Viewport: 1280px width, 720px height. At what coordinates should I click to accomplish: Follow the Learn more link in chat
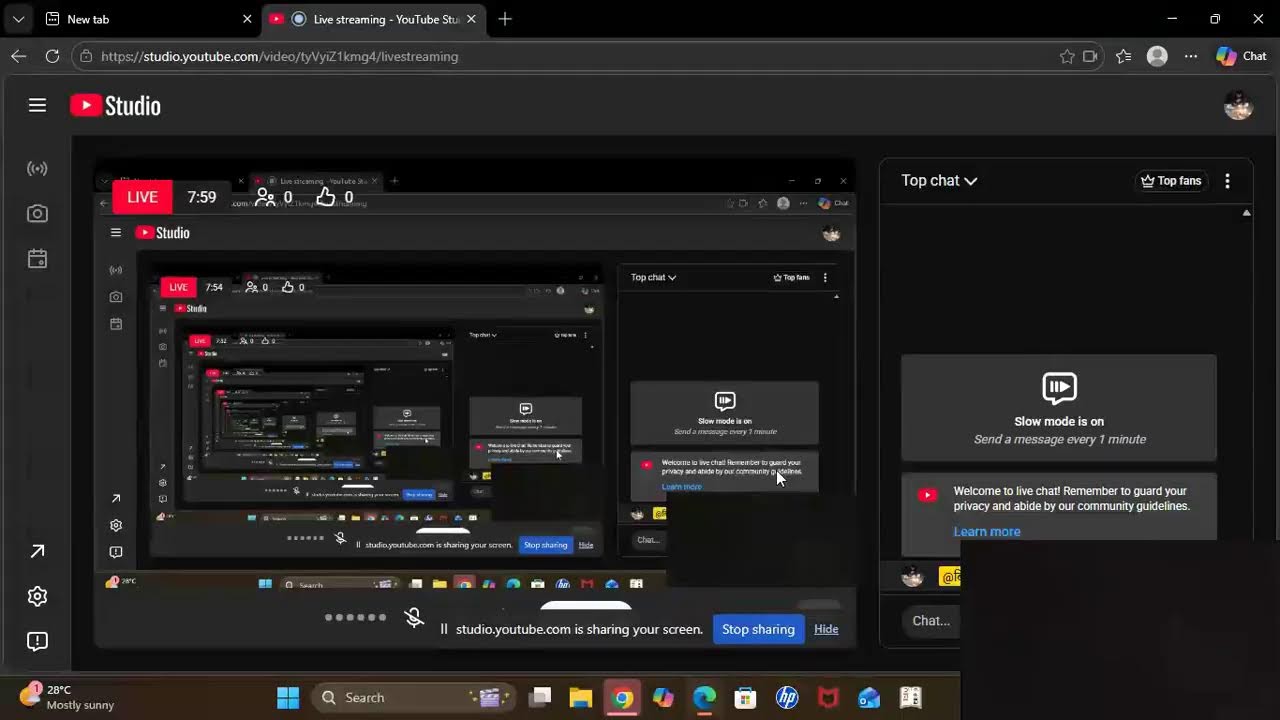(x=987, y=532)
